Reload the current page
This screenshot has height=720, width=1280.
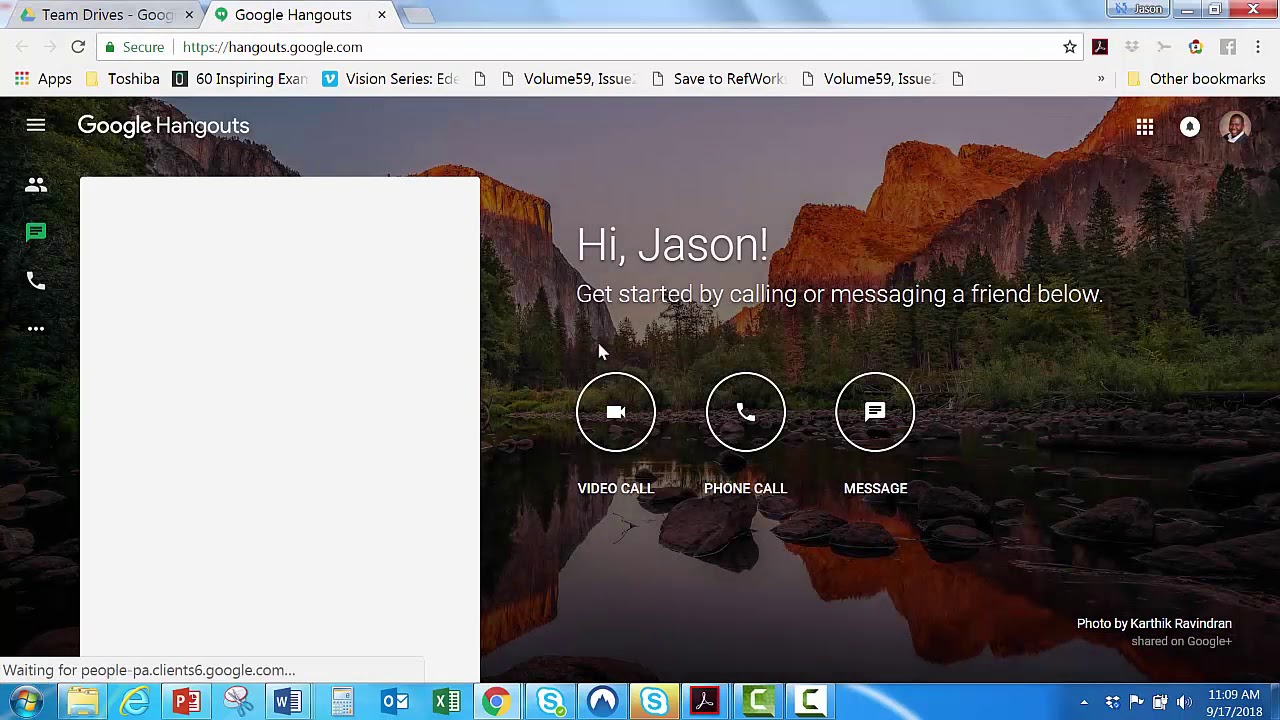tap(78, 47)
